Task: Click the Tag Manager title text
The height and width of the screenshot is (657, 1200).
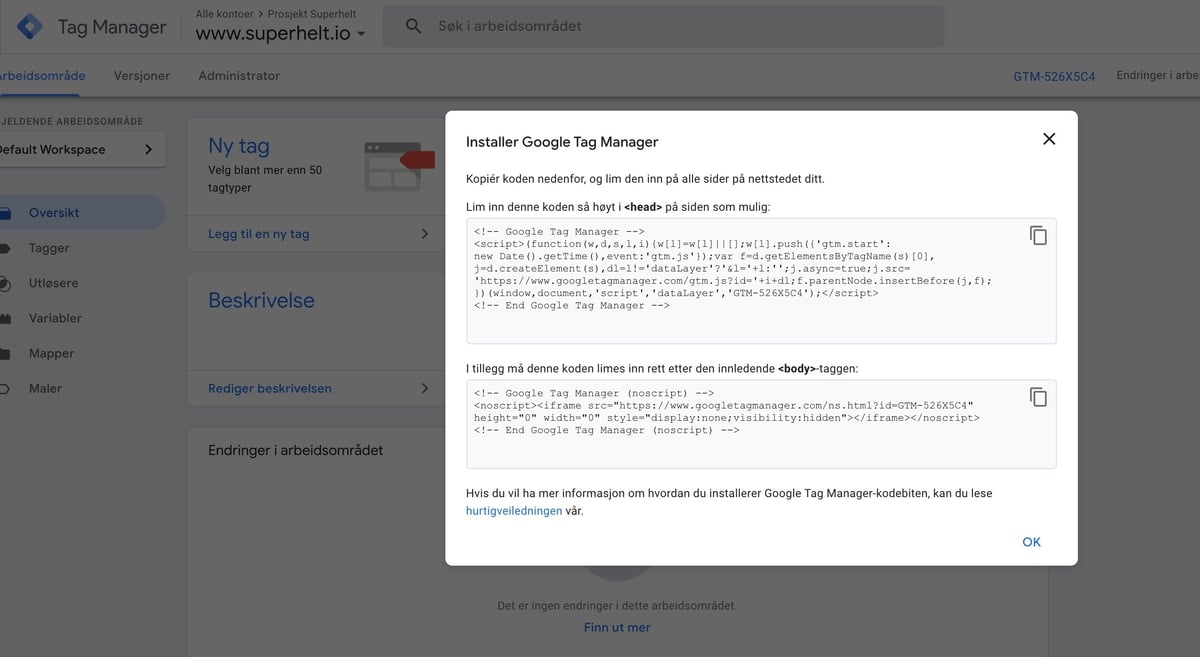Action: point(112,27)
